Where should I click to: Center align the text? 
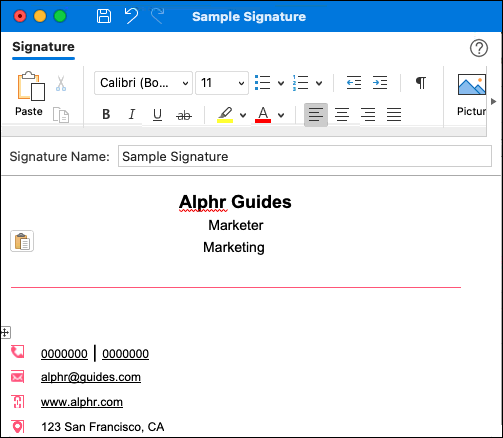(342, 115)
